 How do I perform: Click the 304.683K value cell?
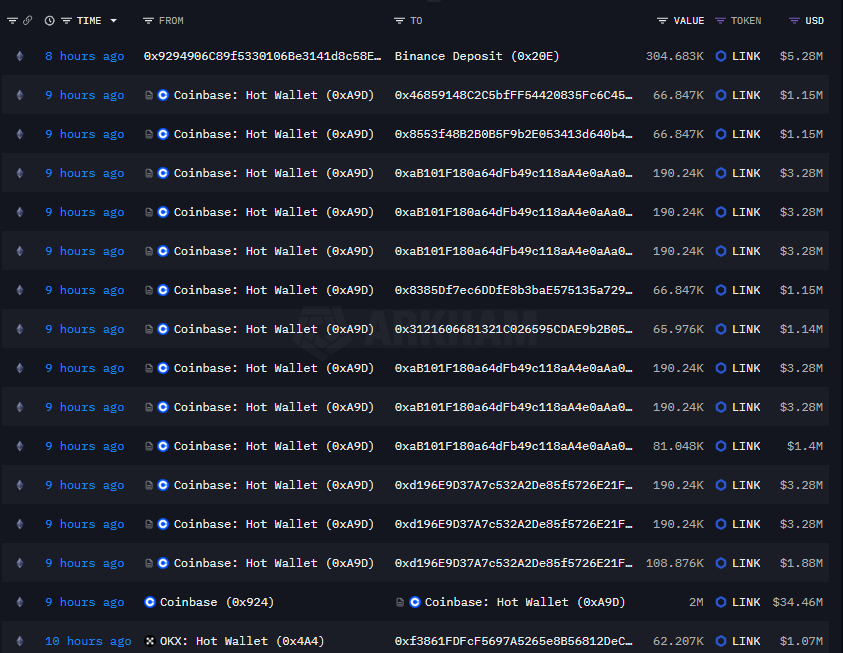[x=675, y=56]
